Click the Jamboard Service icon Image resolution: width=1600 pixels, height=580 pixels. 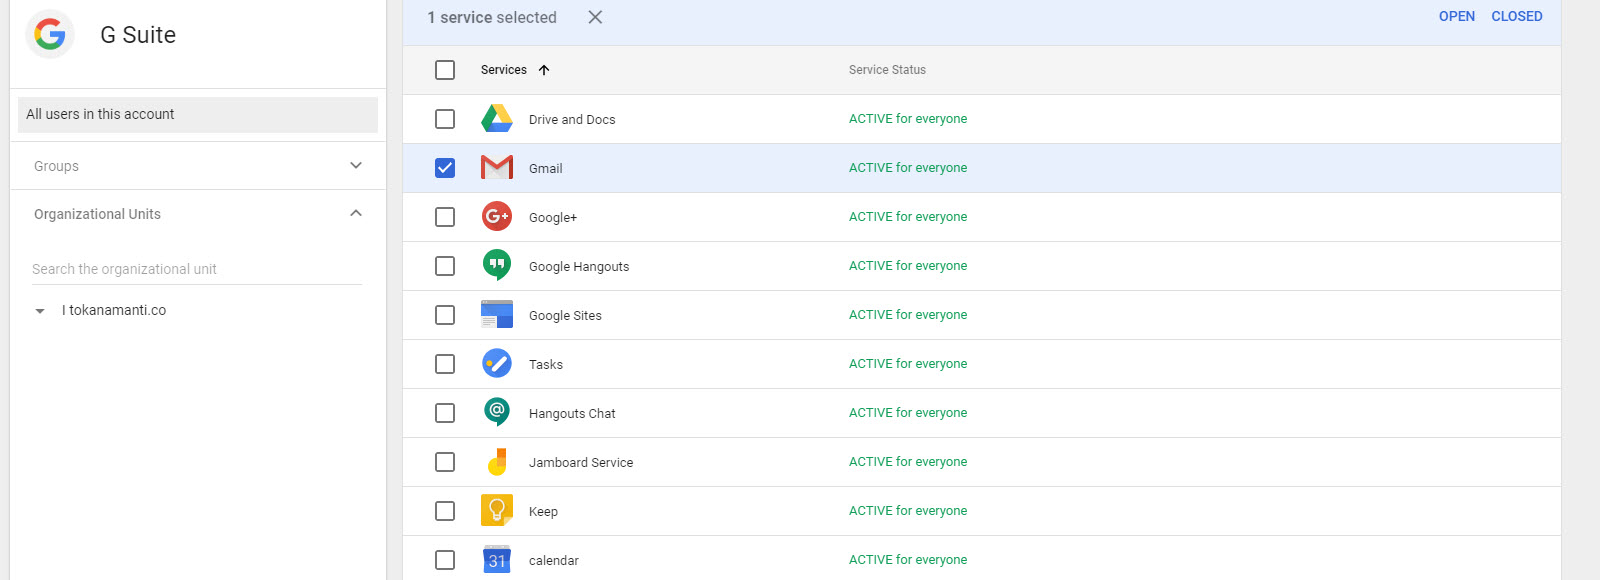497,462
